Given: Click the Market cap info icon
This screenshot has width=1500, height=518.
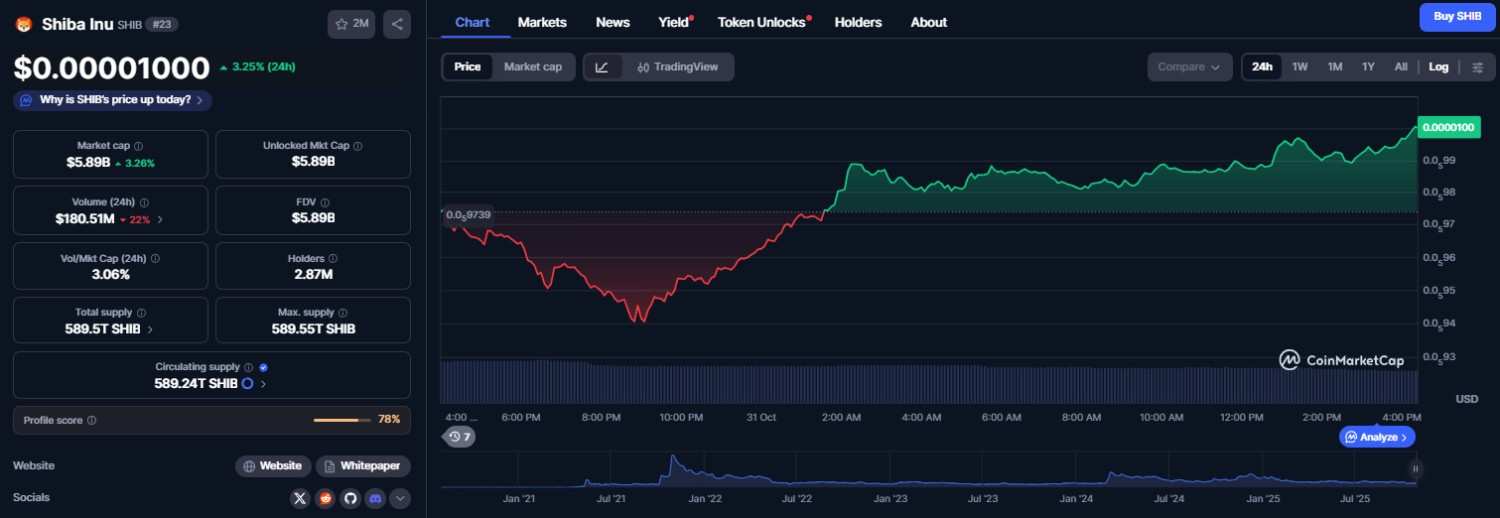Looking at the screenshot, I should [x=138, y=146].
